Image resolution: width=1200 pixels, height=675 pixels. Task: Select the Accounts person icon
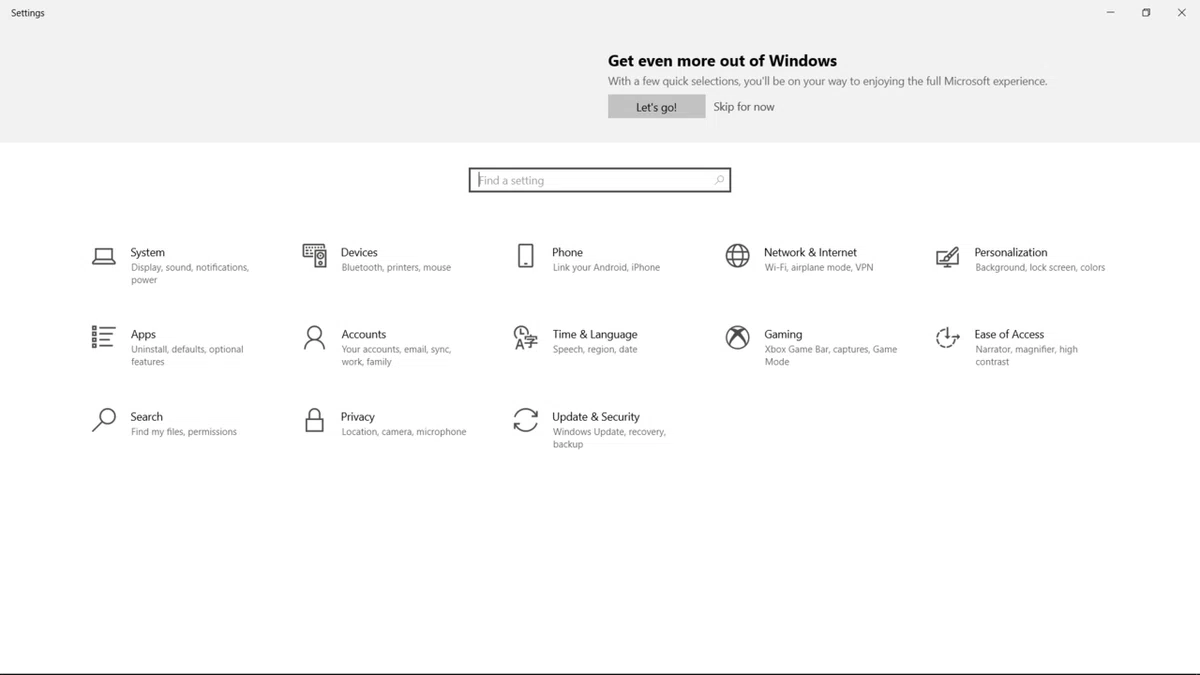tap(315, 338)
